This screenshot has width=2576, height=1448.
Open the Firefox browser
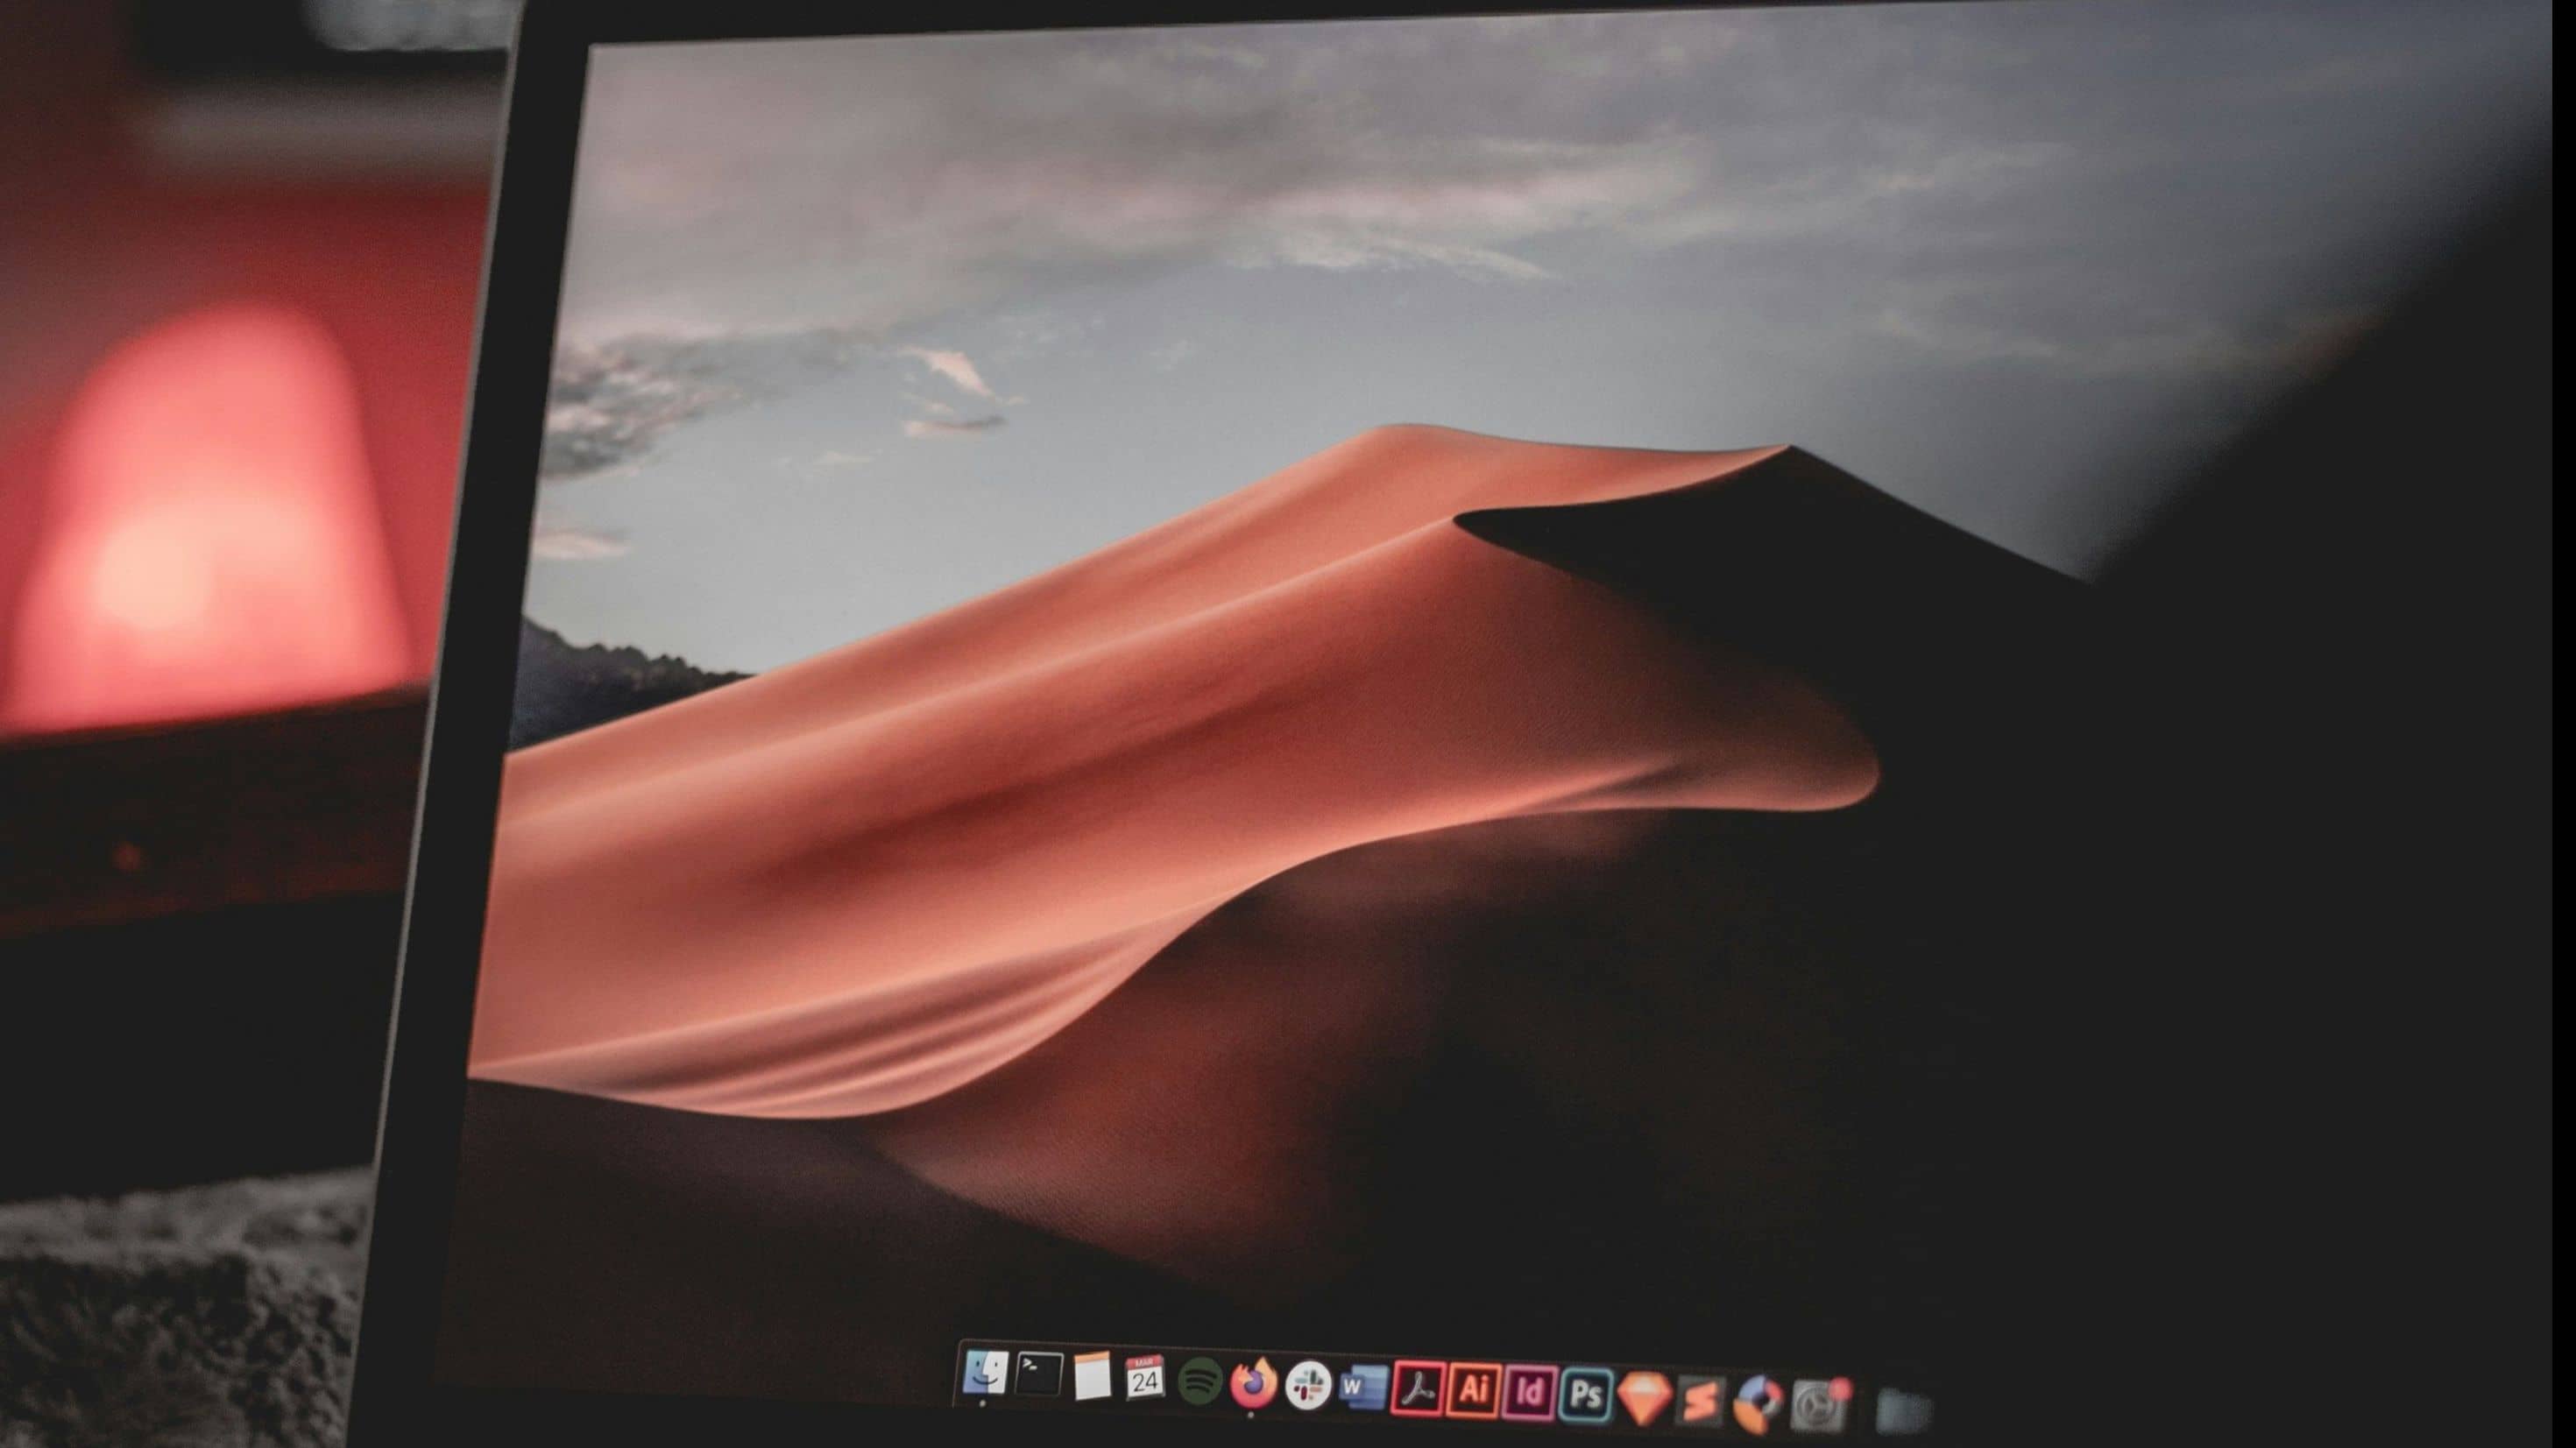(1253, 1384)
